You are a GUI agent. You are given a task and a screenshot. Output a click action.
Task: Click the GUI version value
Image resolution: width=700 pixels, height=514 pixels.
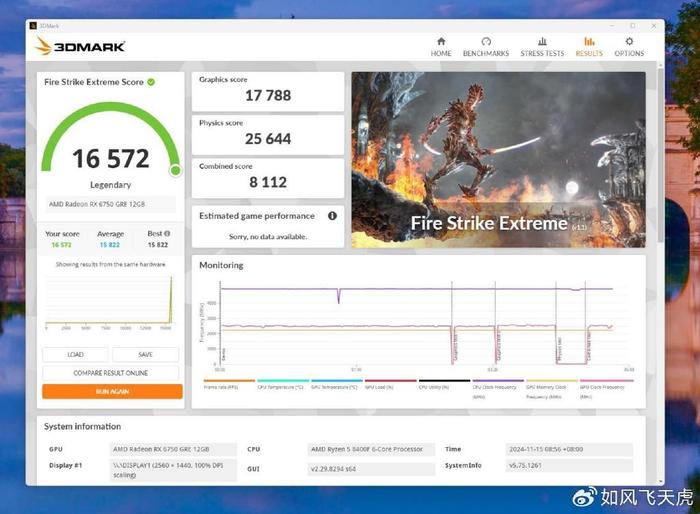371,469
